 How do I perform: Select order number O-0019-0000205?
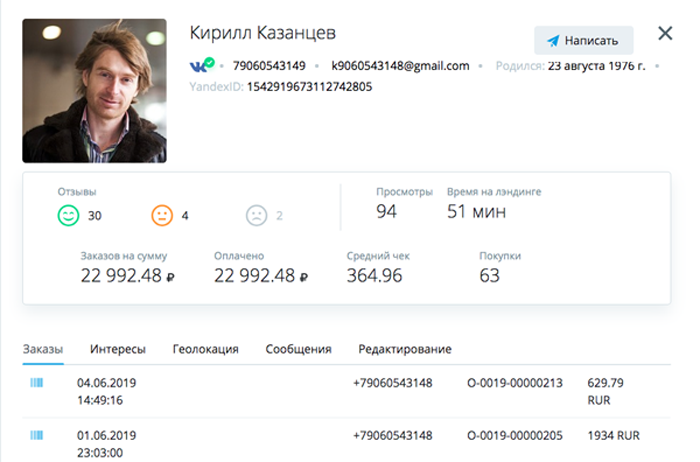tap(515, 436)
